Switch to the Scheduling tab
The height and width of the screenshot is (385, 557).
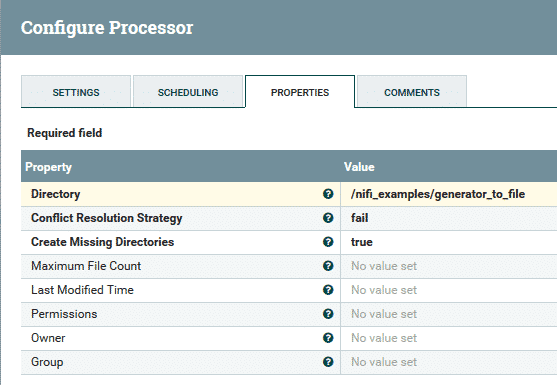(x=188, y=91)
